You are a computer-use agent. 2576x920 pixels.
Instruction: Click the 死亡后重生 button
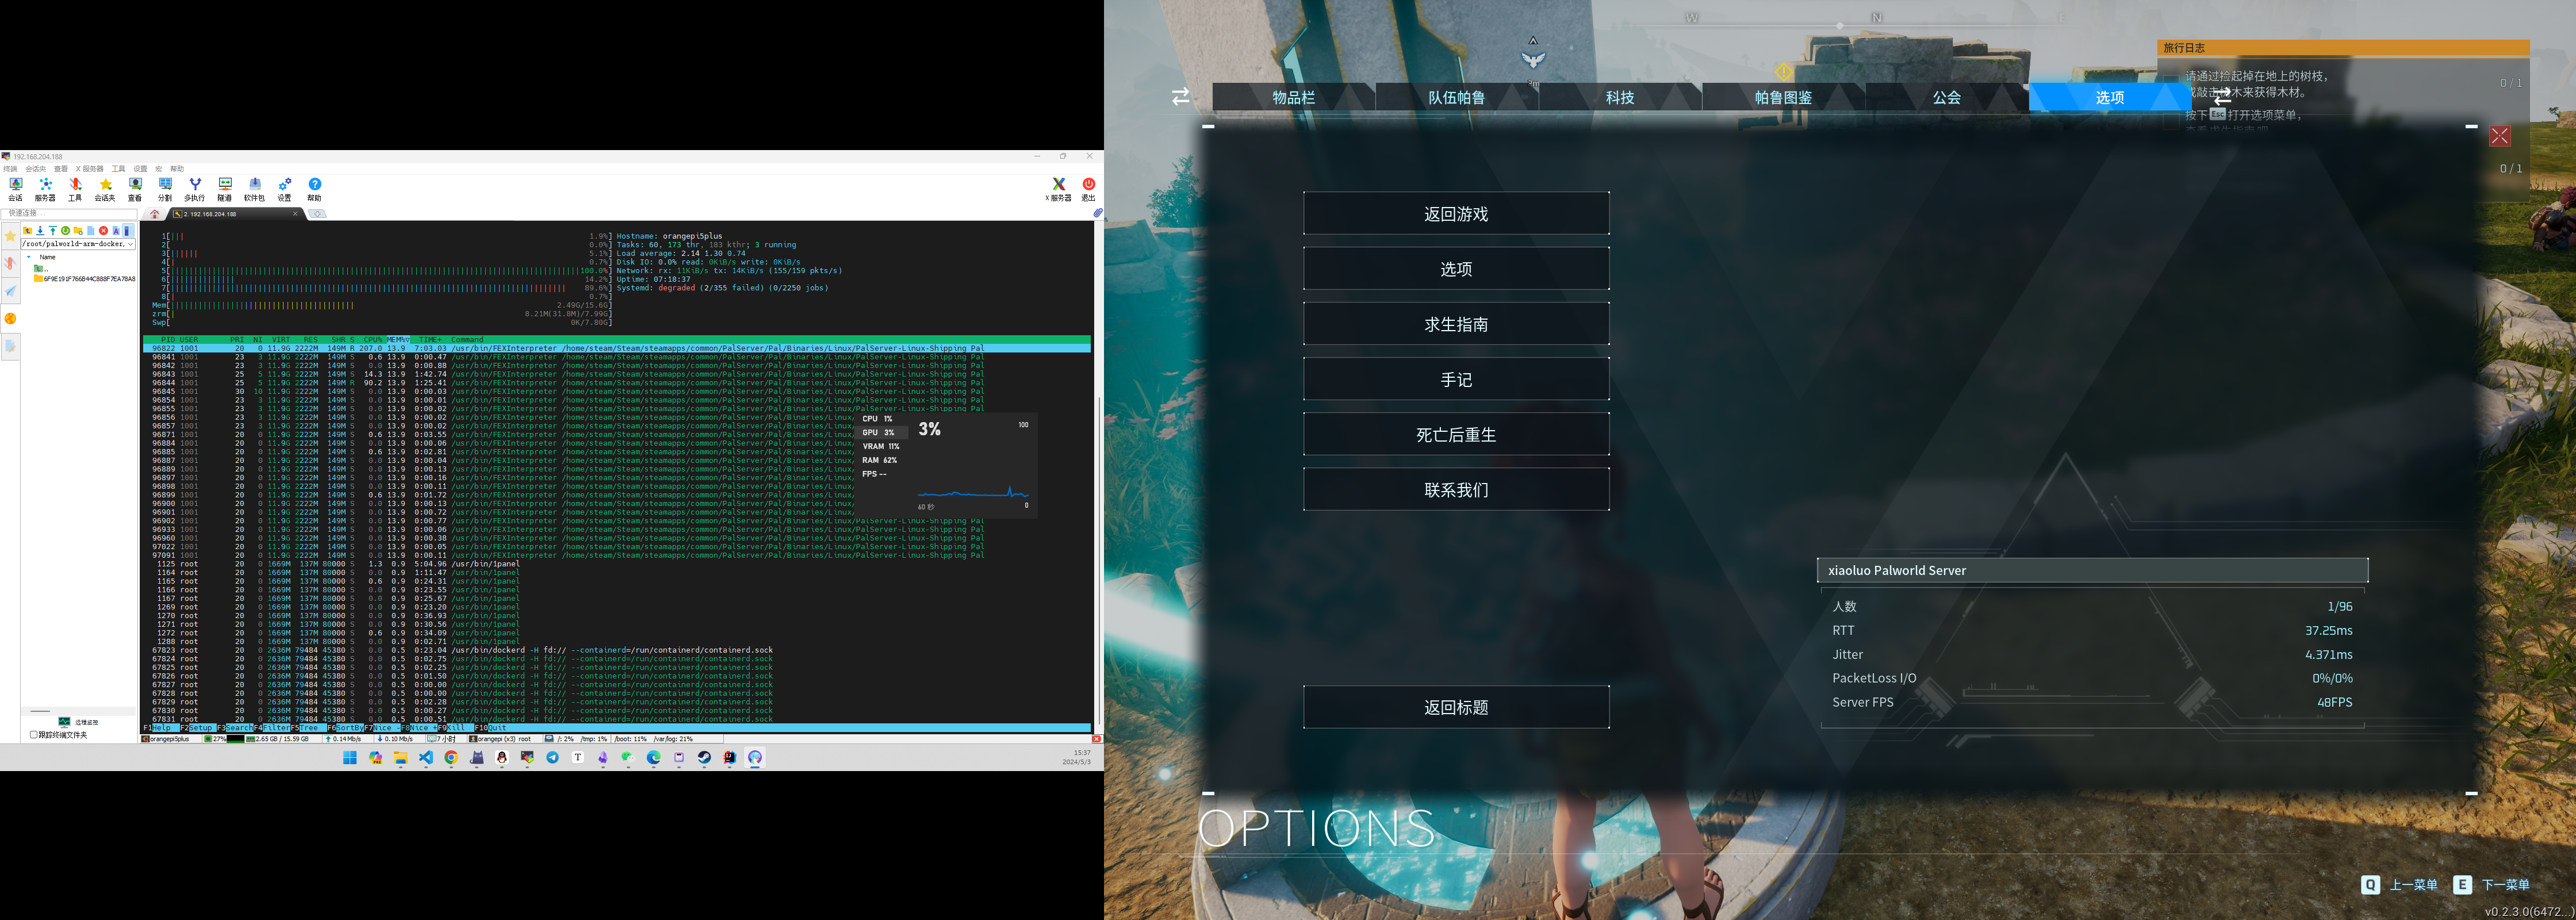[x=1456, y=434]
